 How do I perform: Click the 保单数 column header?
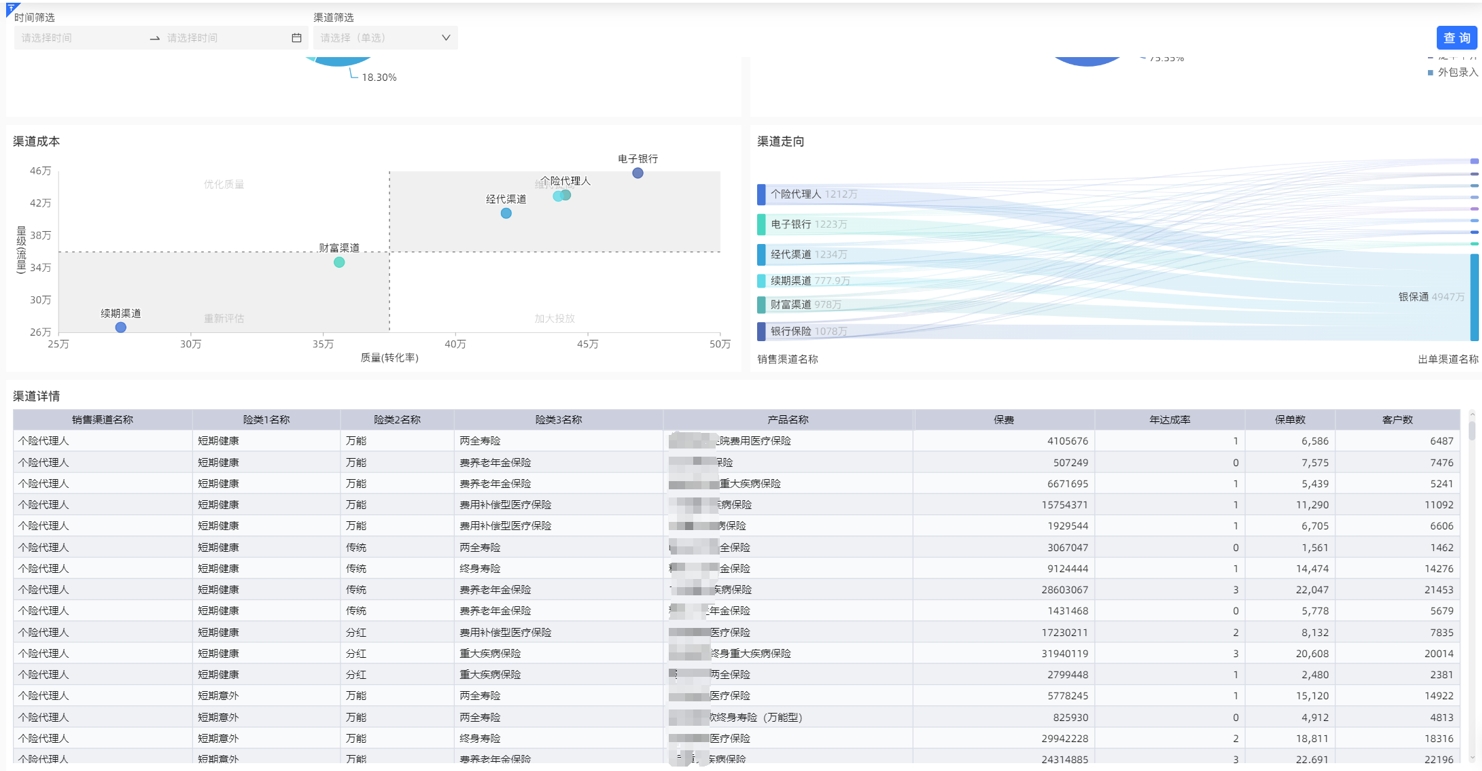click(x=1290, y=420)
